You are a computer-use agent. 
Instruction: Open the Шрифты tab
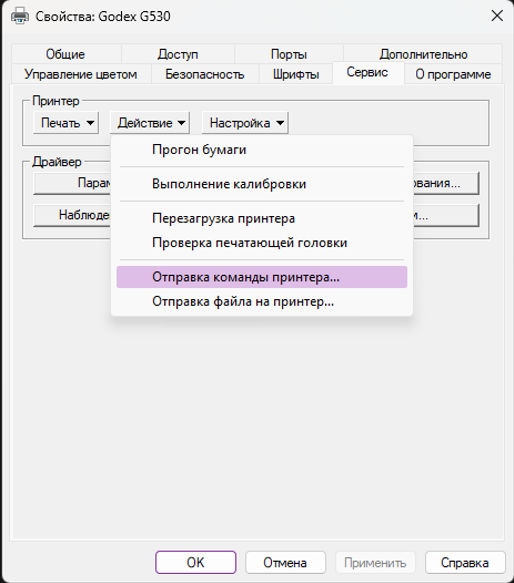coord(296,74)
